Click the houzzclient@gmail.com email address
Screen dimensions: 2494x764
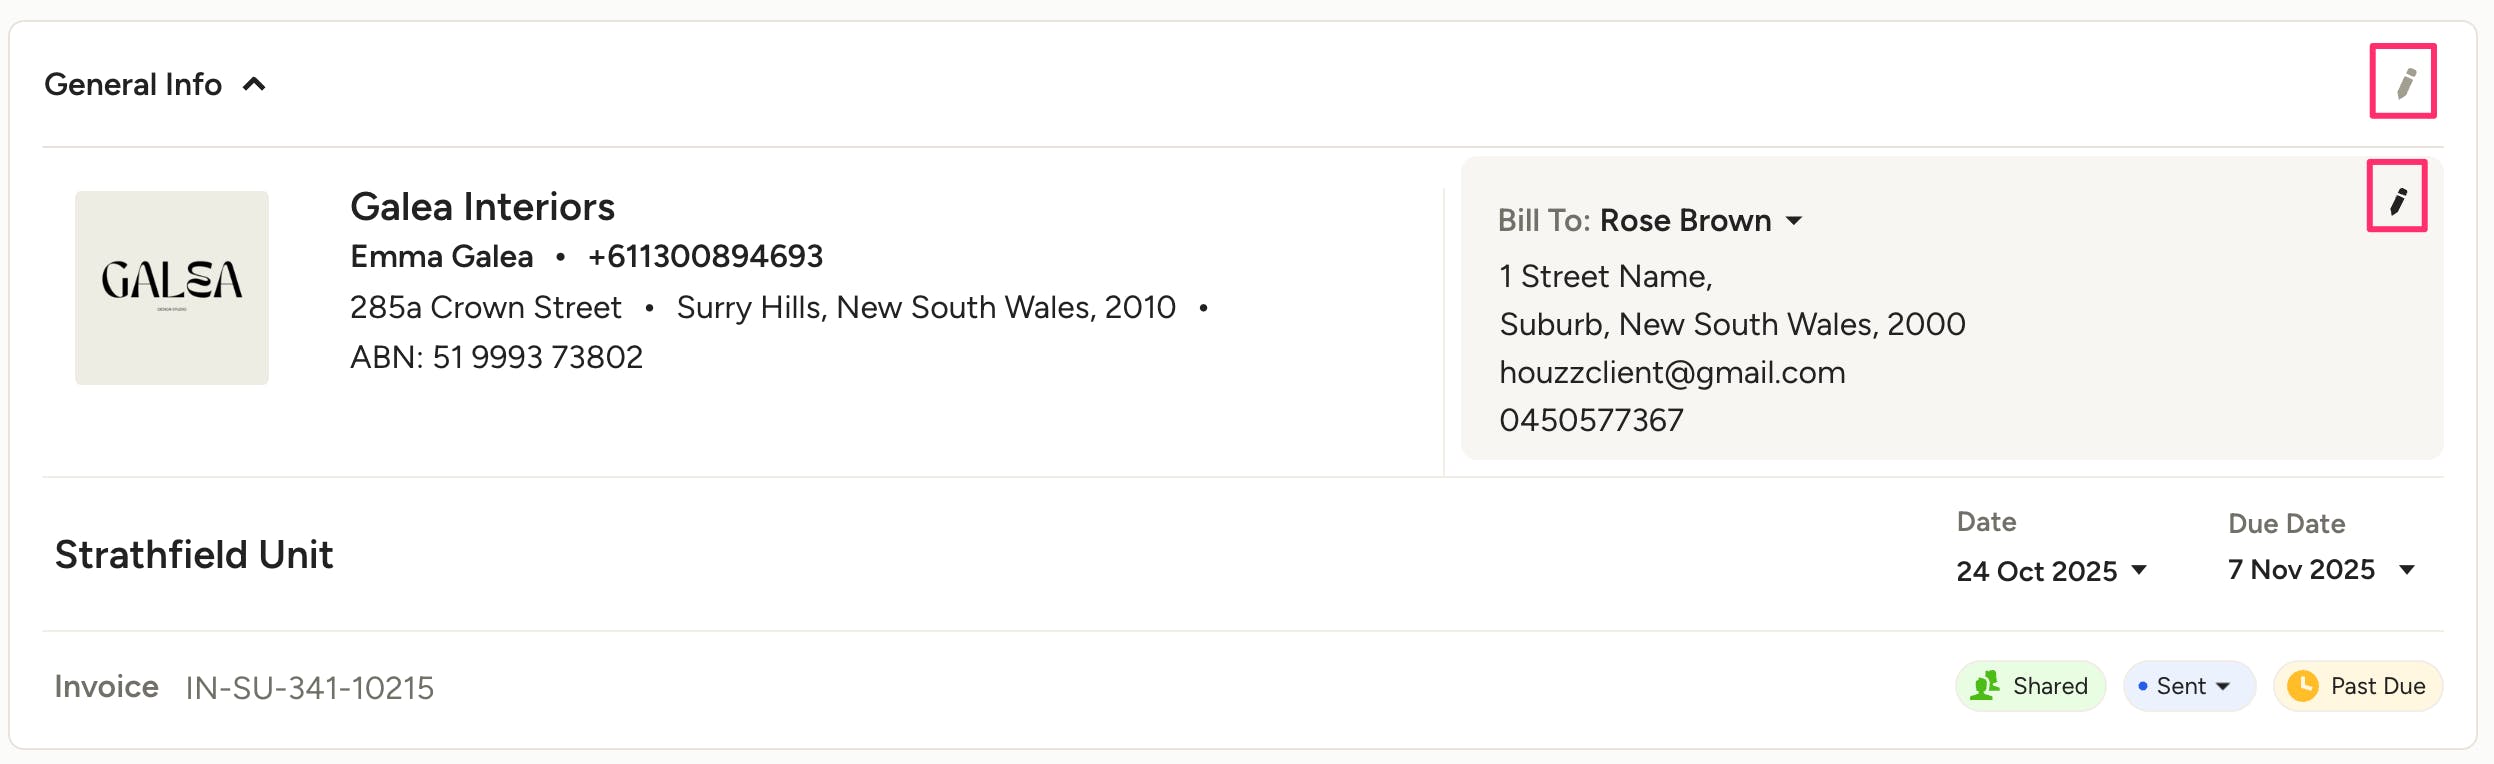[x=1672, y=373]
